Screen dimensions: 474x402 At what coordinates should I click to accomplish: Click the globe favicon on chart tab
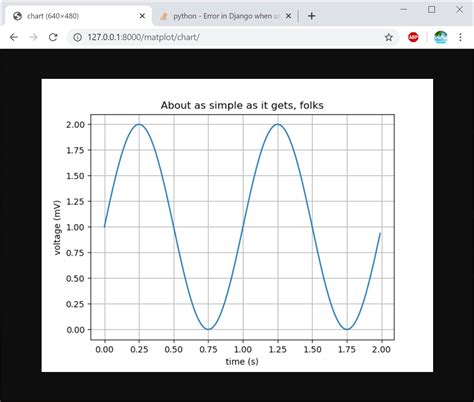click(x=17, y=16)
